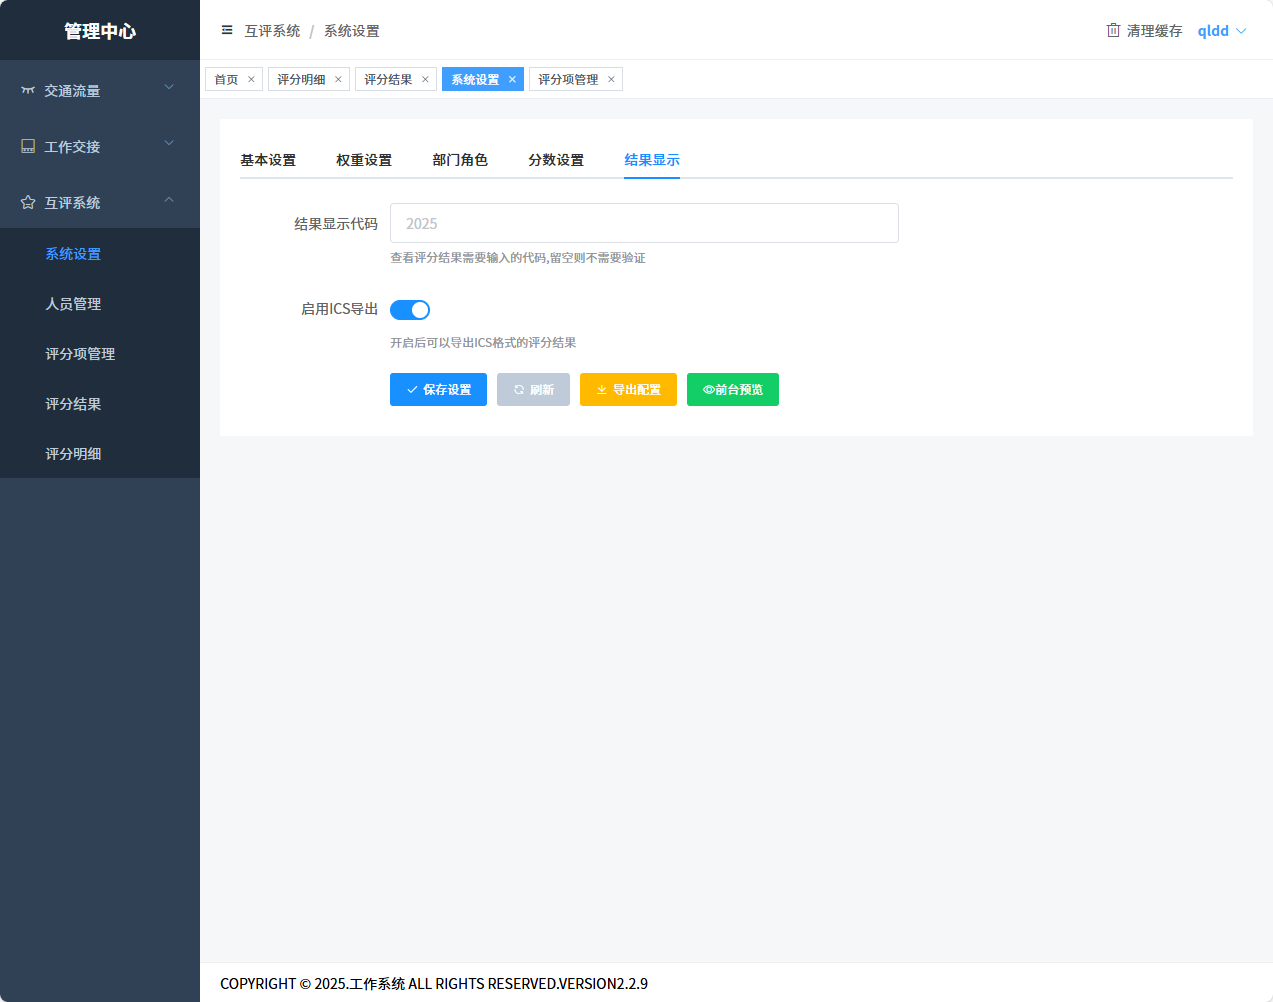
Task: Expand the 交通流量 menu chevron
Action: (x=169, y=88)
